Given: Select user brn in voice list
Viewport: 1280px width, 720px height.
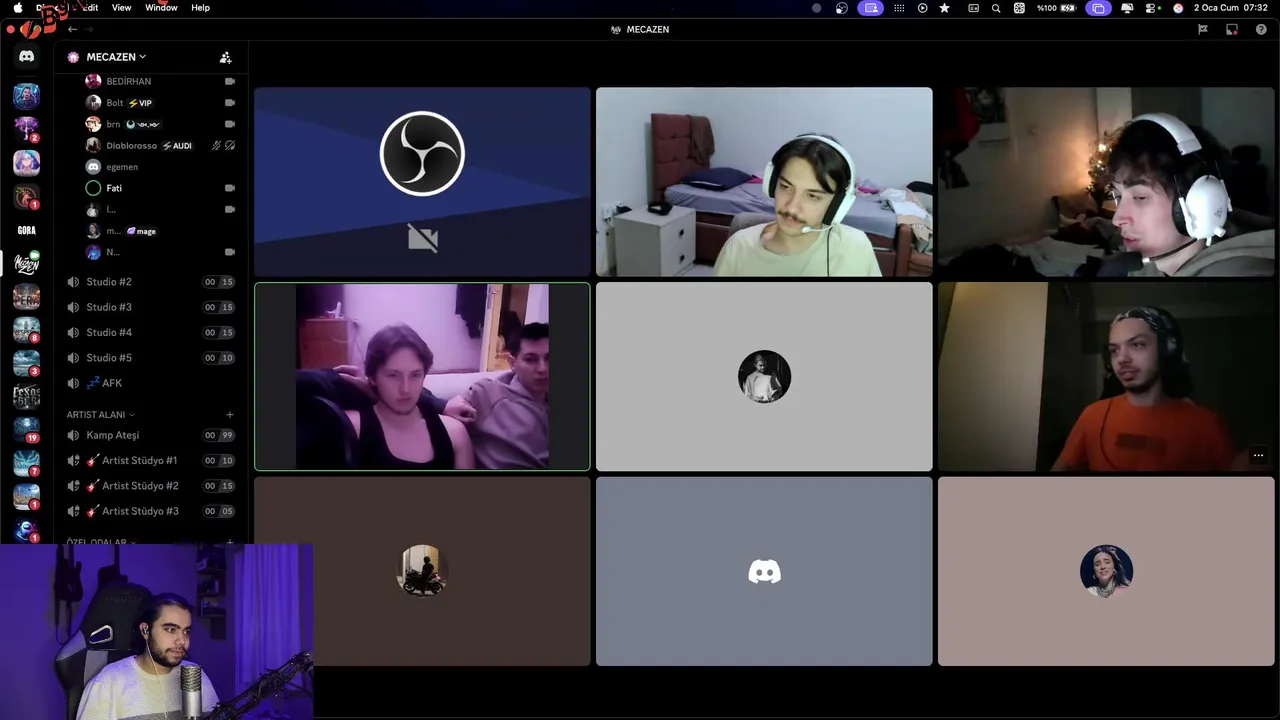Looking at the screenshot, I should (x=160, y=124).
